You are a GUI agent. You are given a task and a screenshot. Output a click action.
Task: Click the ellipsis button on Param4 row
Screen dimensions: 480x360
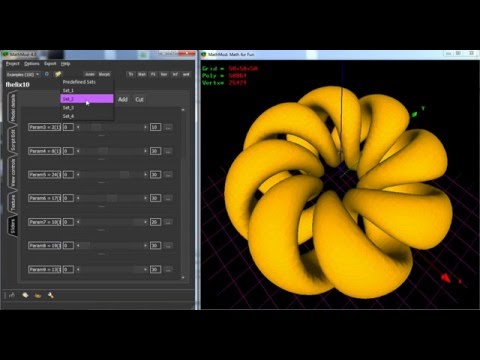click(x=168, y=151)
